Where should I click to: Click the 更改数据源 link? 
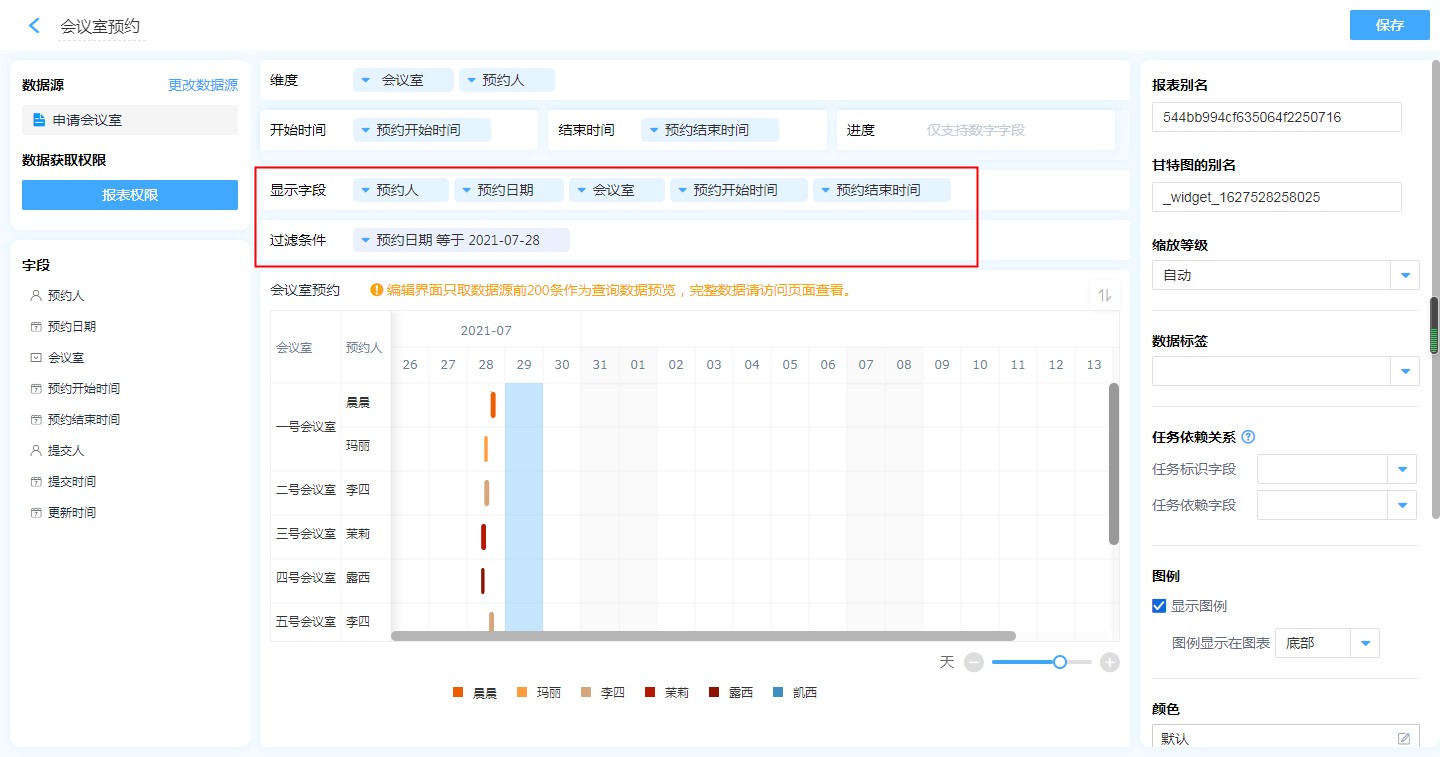click(203, 85)
